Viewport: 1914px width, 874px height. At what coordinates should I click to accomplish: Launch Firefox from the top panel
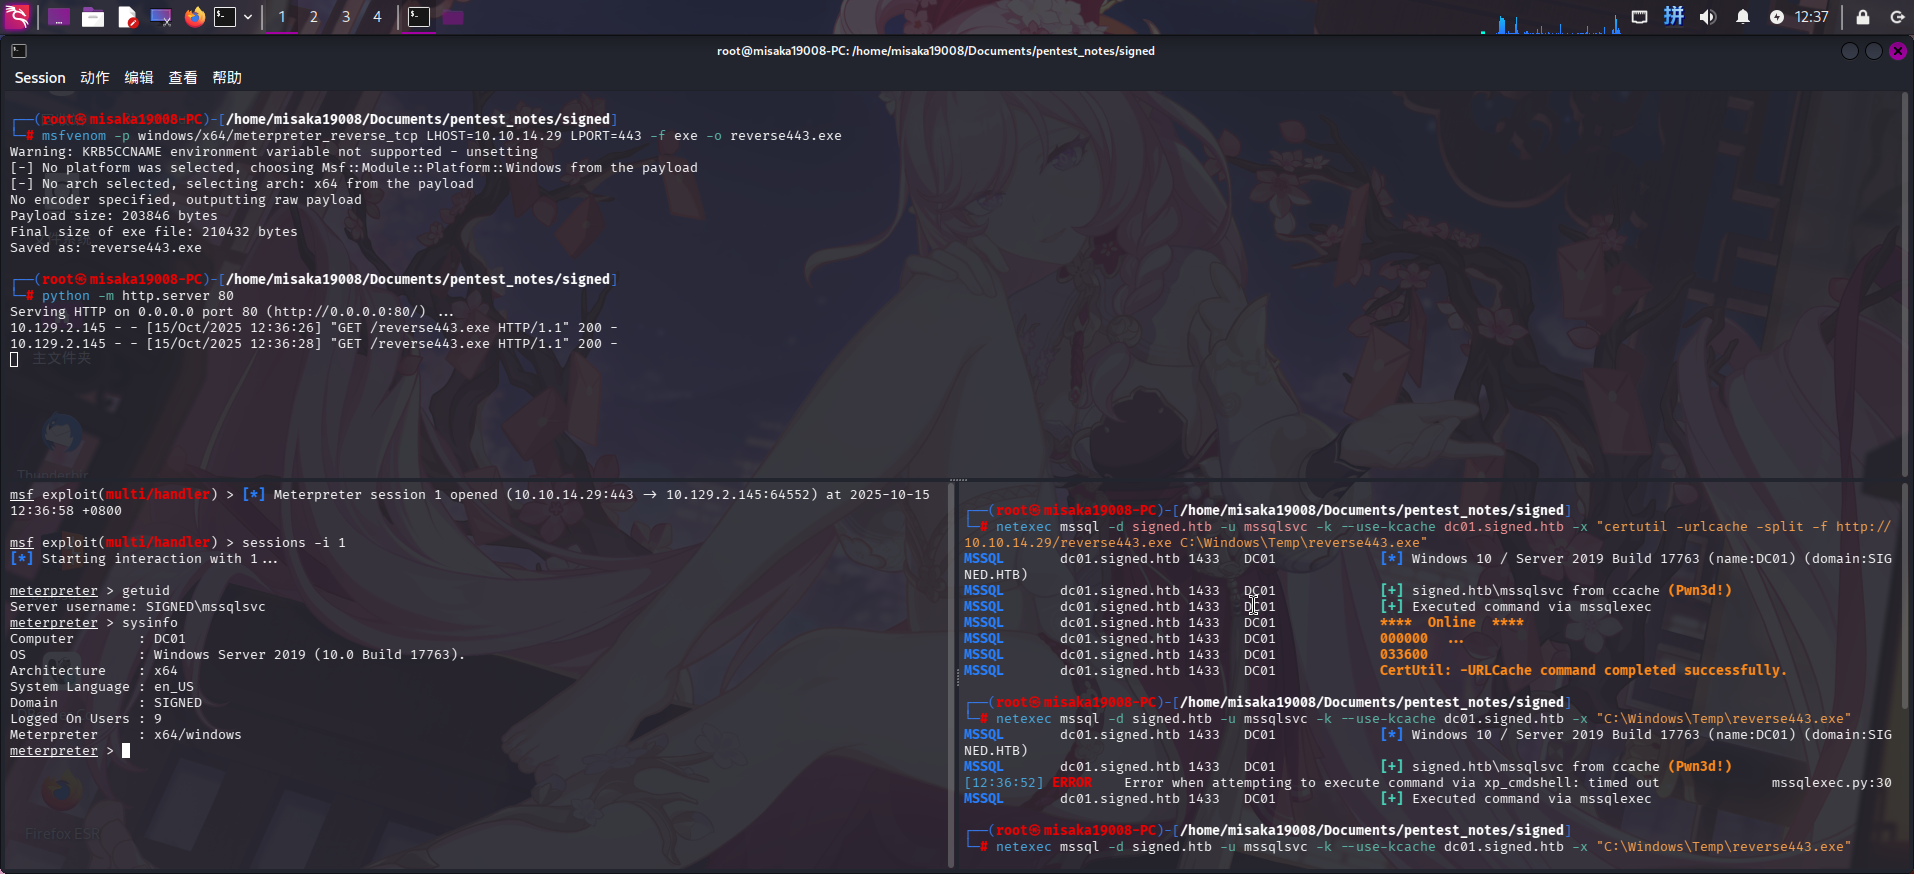[x=195, y=17]
